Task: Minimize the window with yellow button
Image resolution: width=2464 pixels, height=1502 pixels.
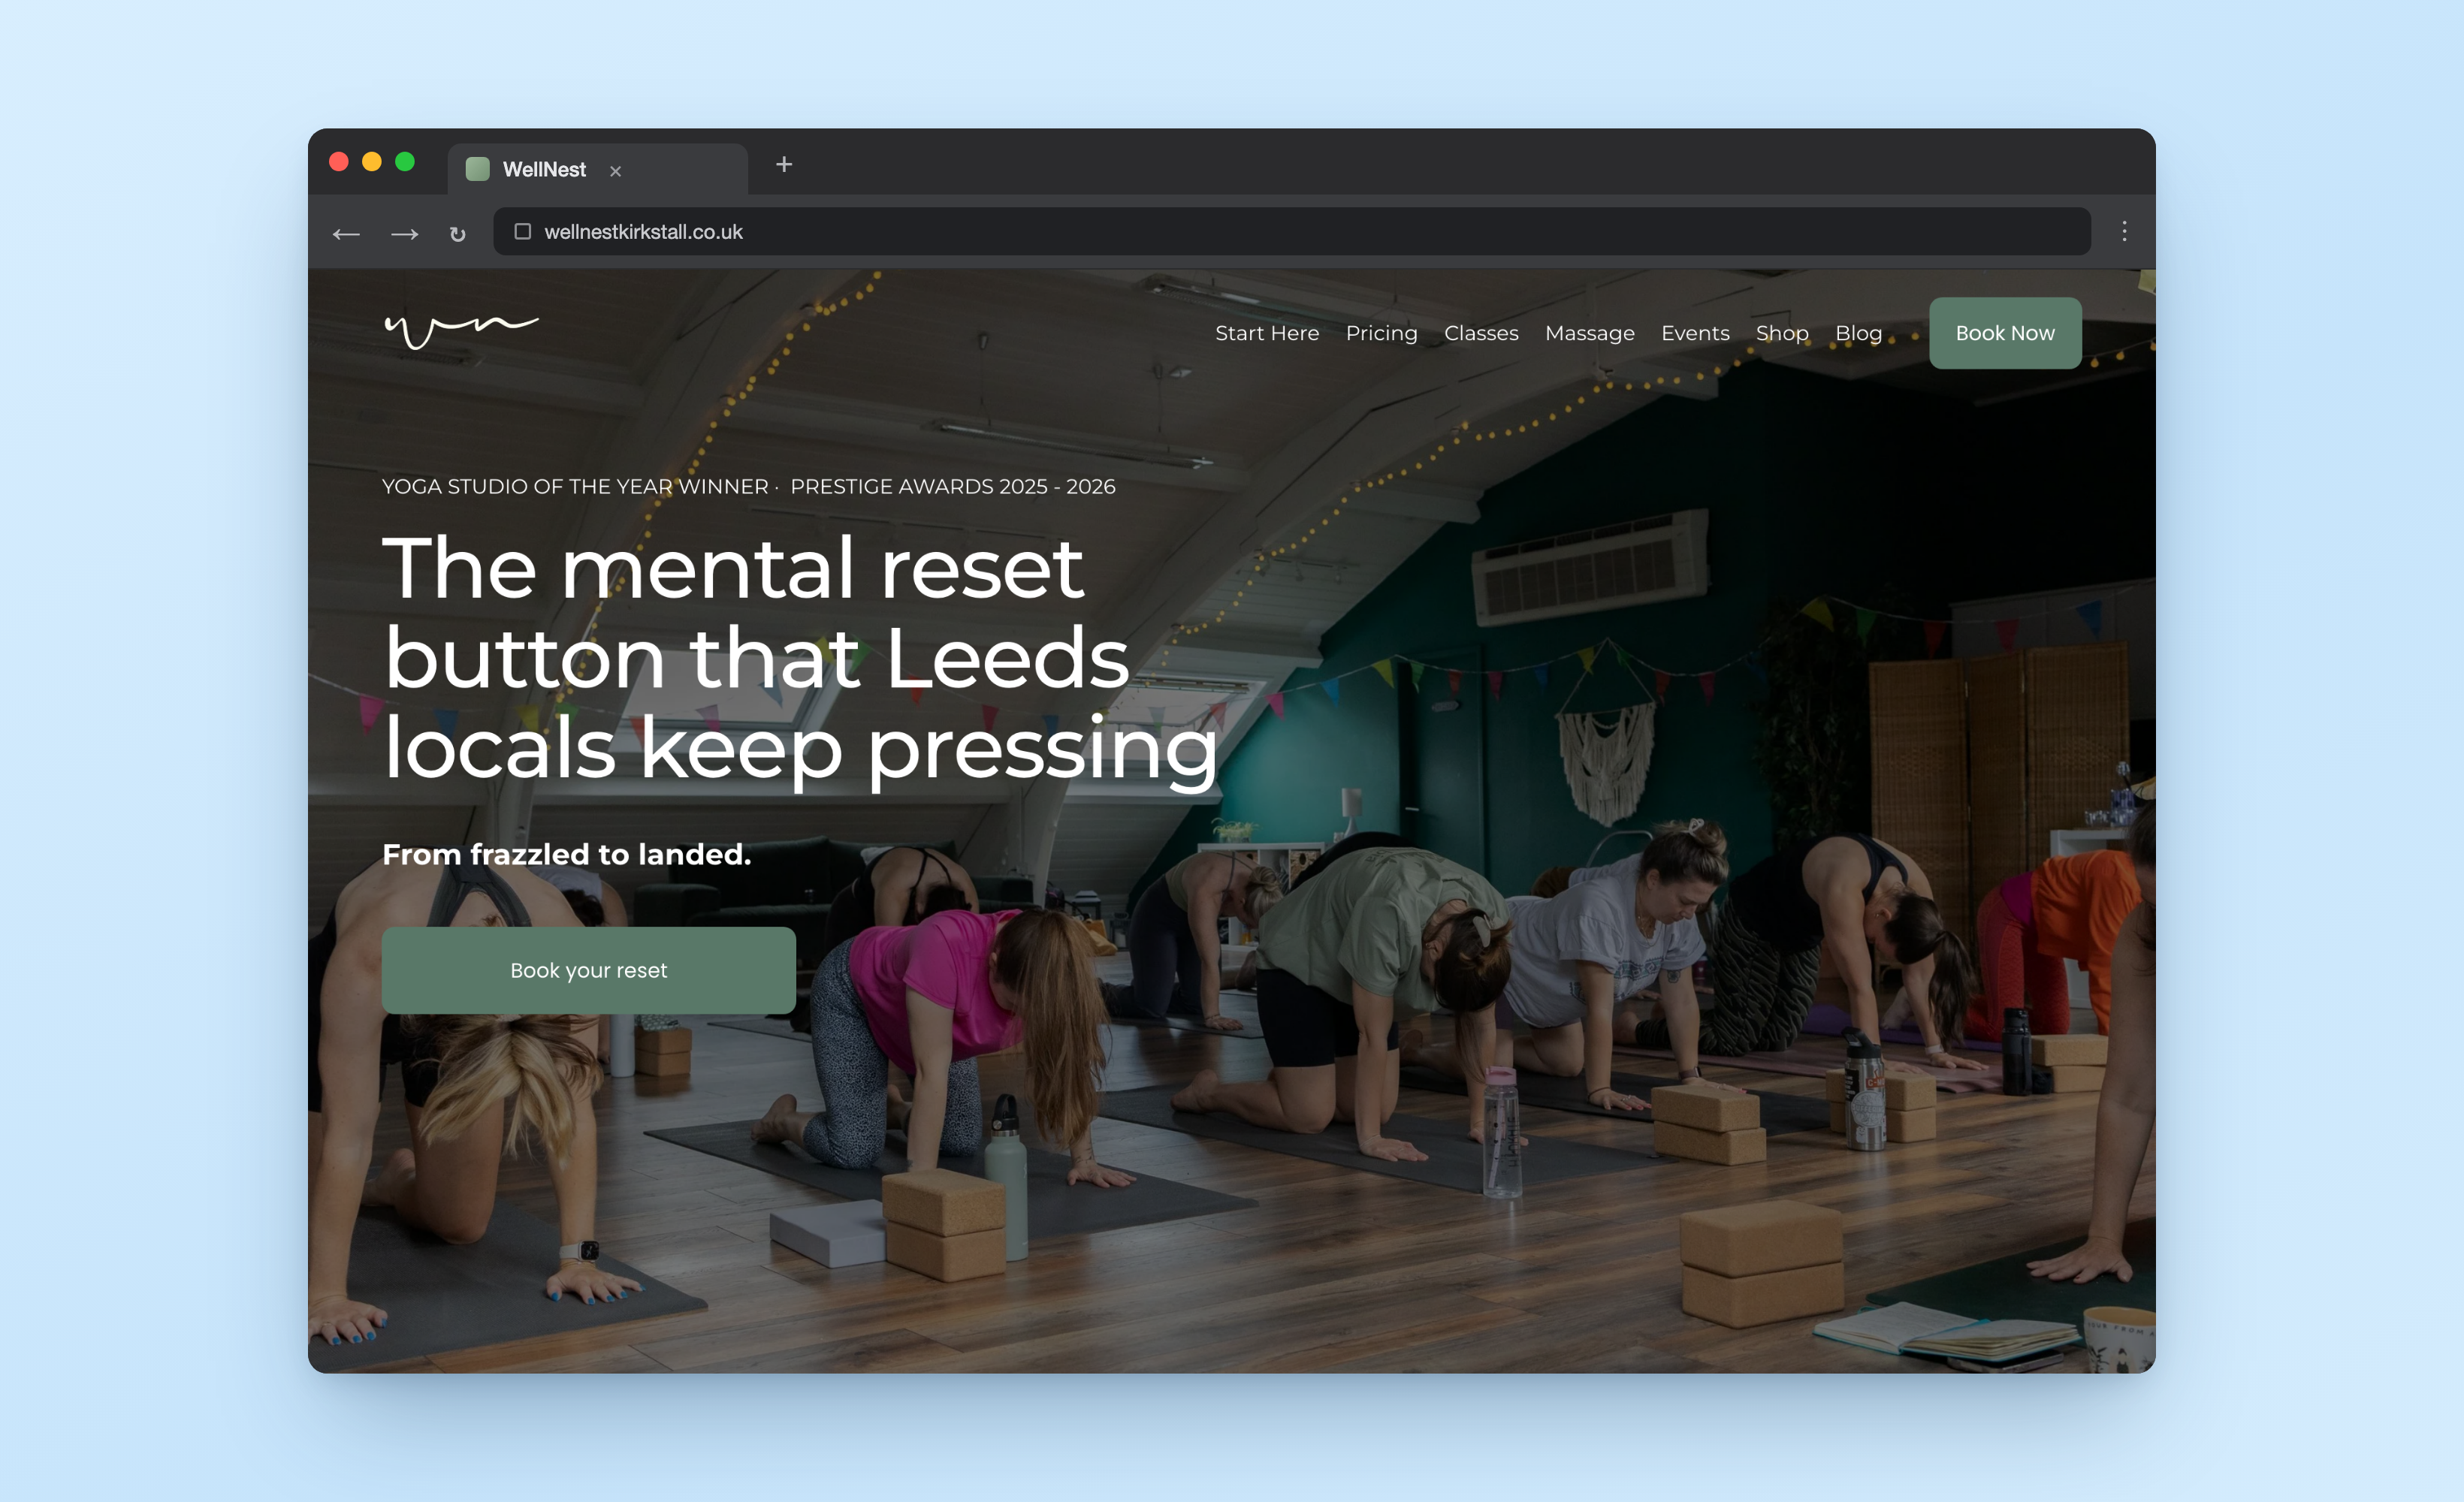Action: tap(372, 162)
